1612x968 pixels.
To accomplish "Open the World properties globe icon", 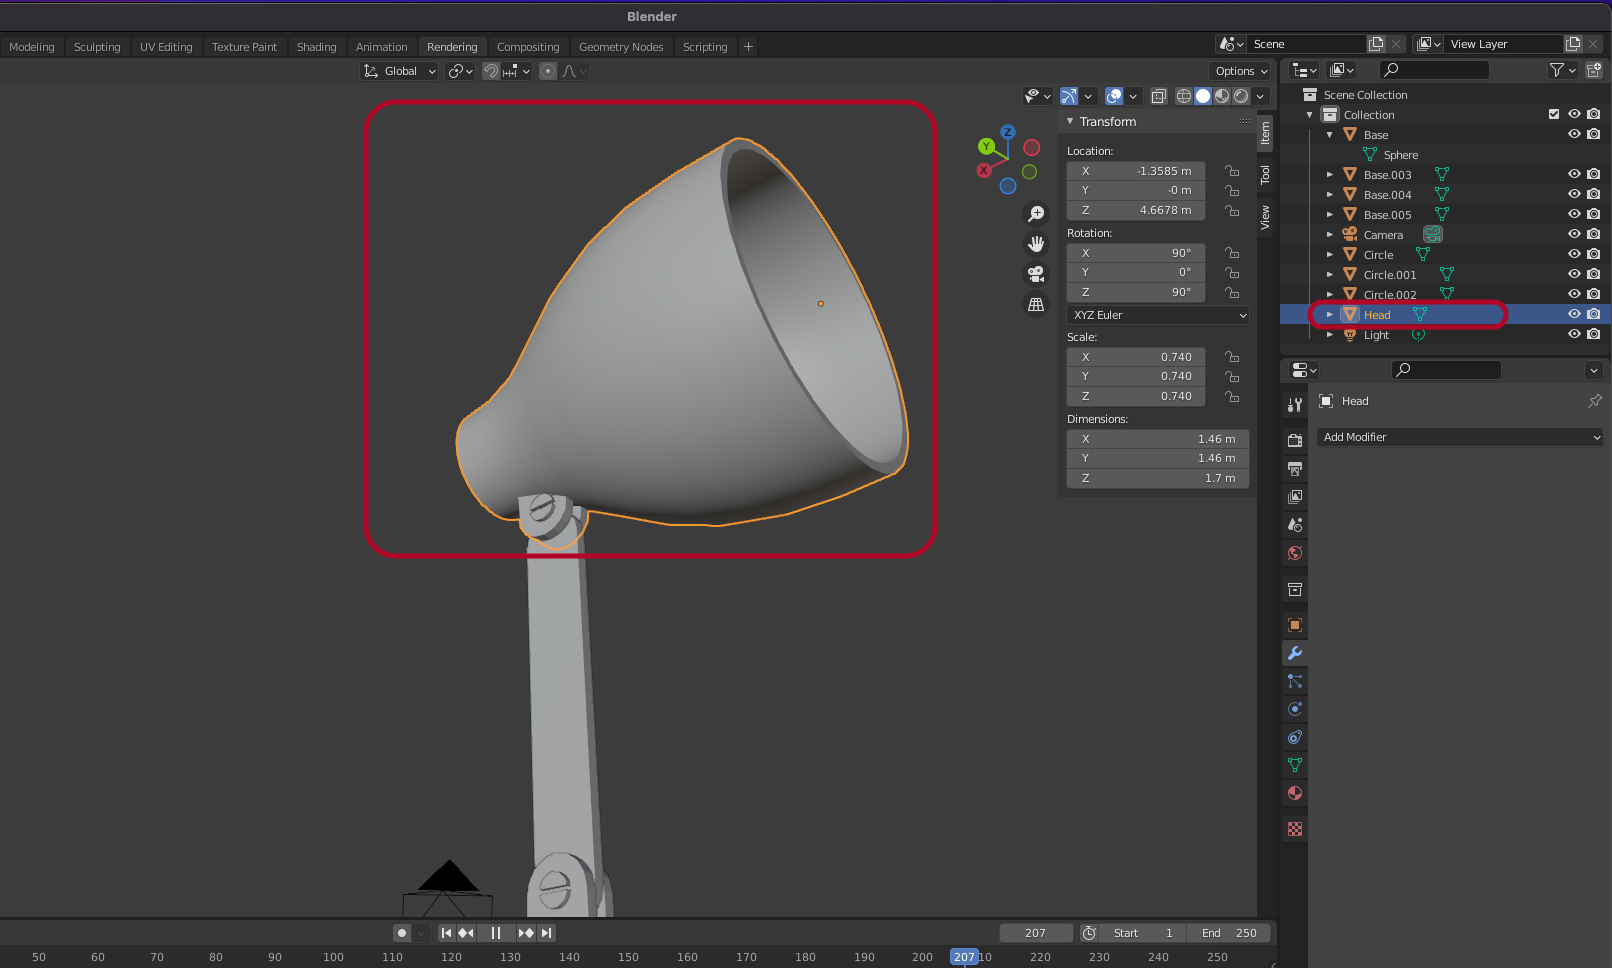I will coord(1295,553).
